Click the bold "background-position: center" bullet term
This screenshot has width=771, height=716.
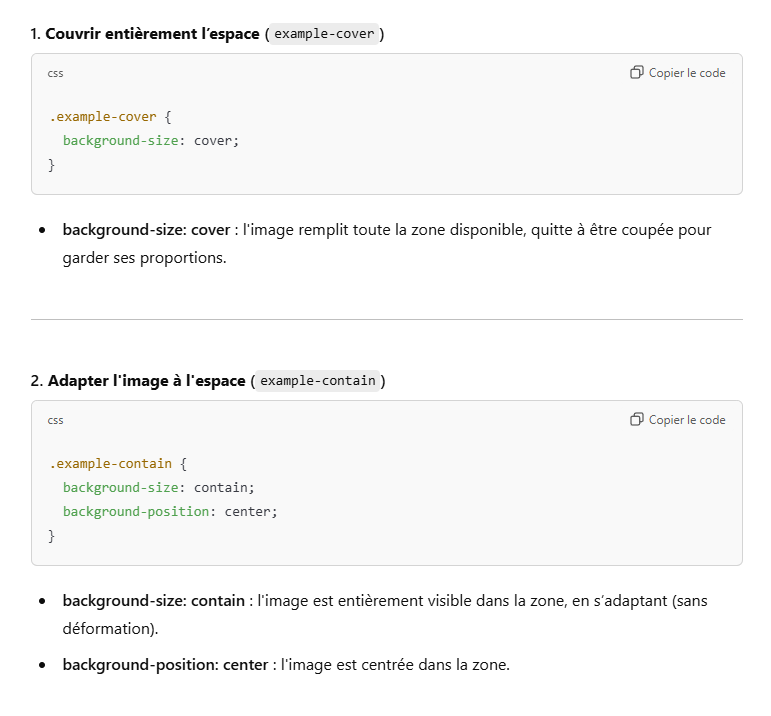165,665
